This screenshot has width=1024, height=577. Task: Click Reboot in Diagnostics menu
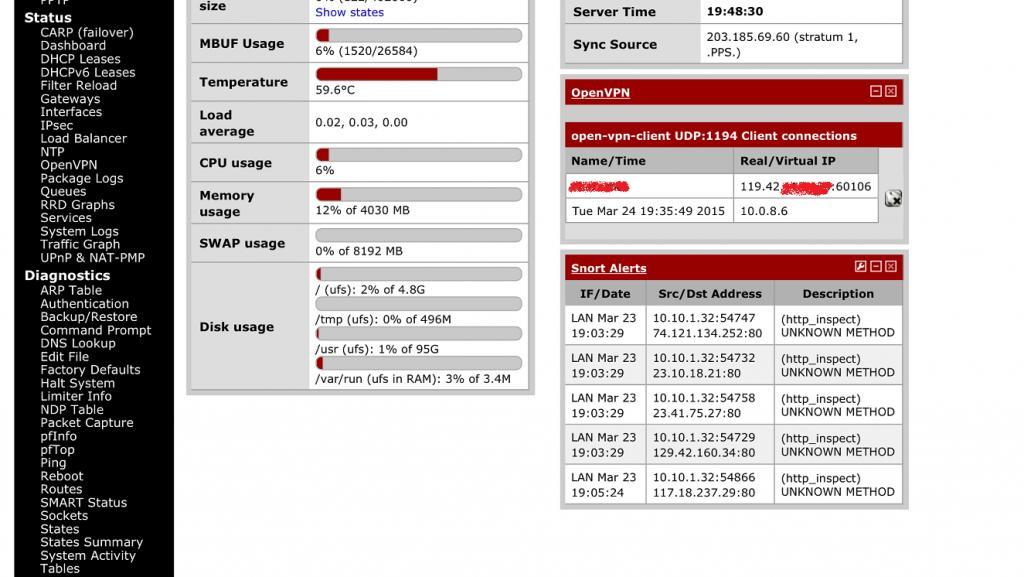62,476
